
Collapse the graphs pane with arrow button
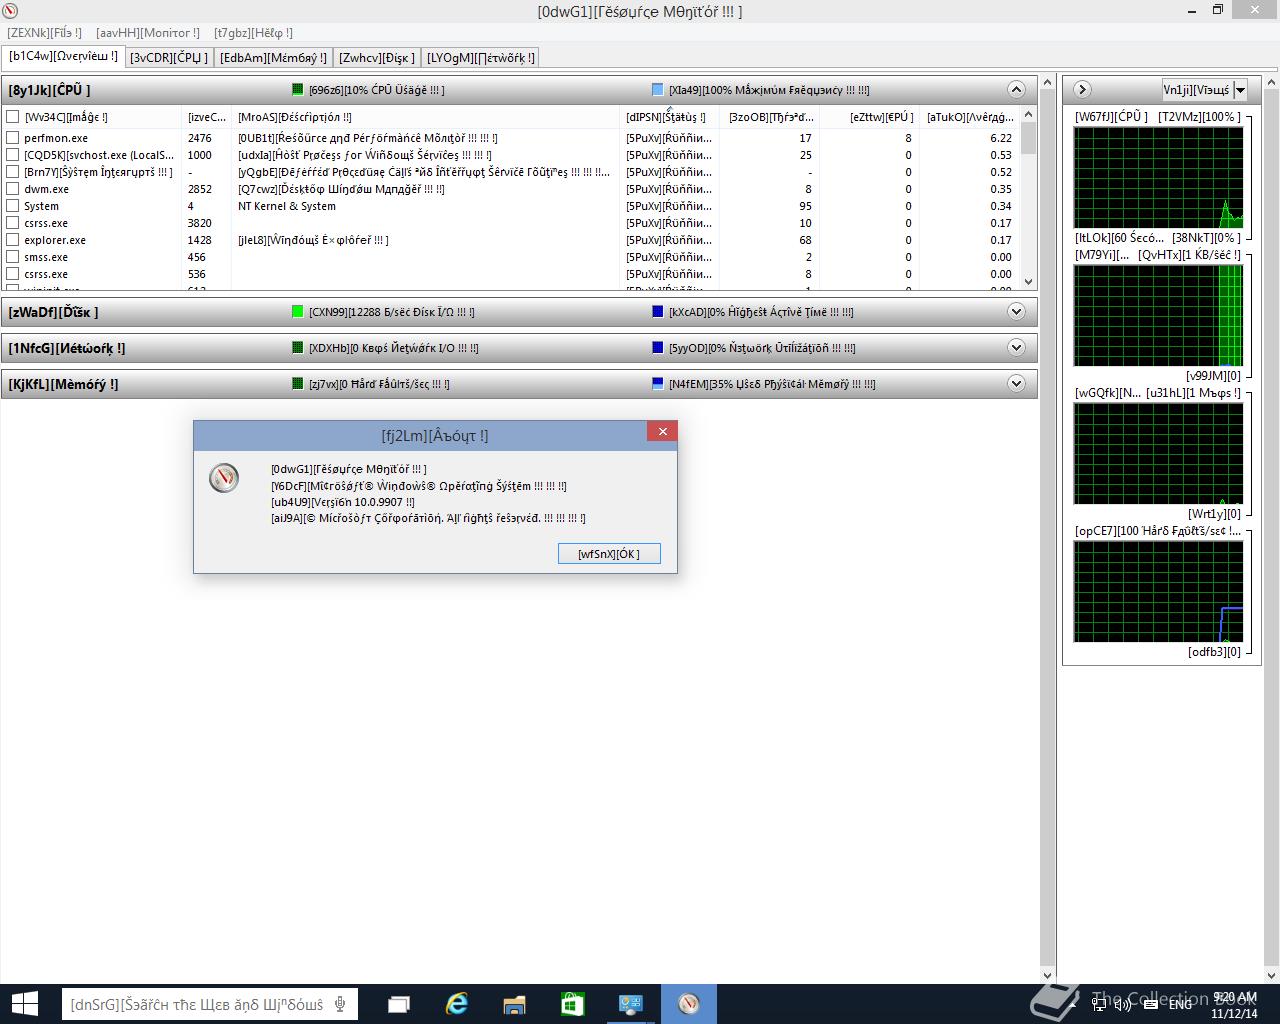click(1082, 90)
